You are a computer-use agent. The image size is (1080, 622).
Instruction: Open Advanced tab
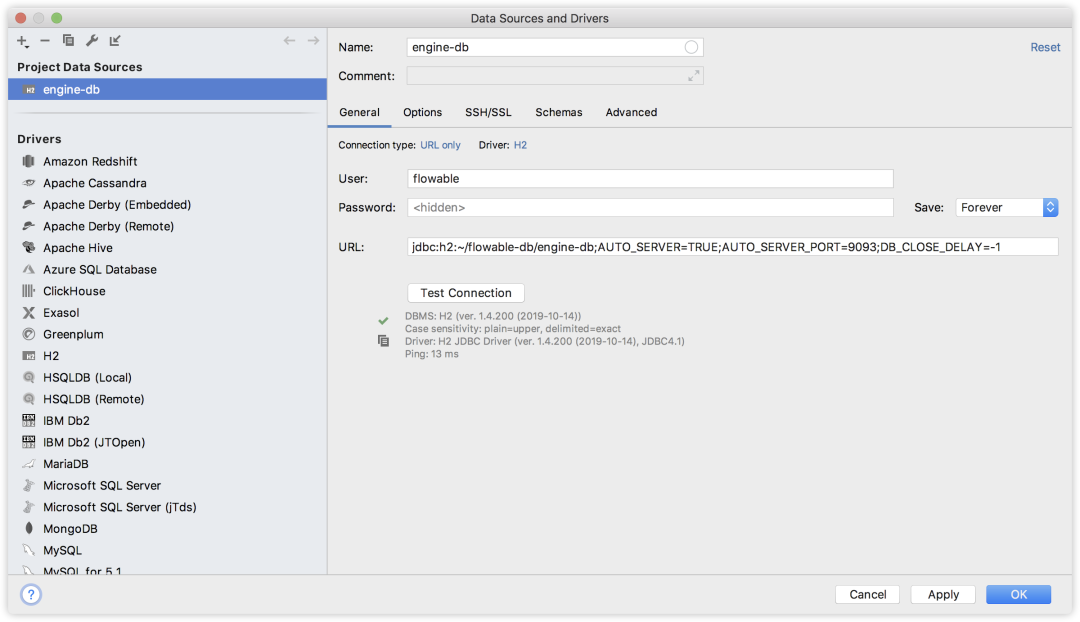[631, 112]
